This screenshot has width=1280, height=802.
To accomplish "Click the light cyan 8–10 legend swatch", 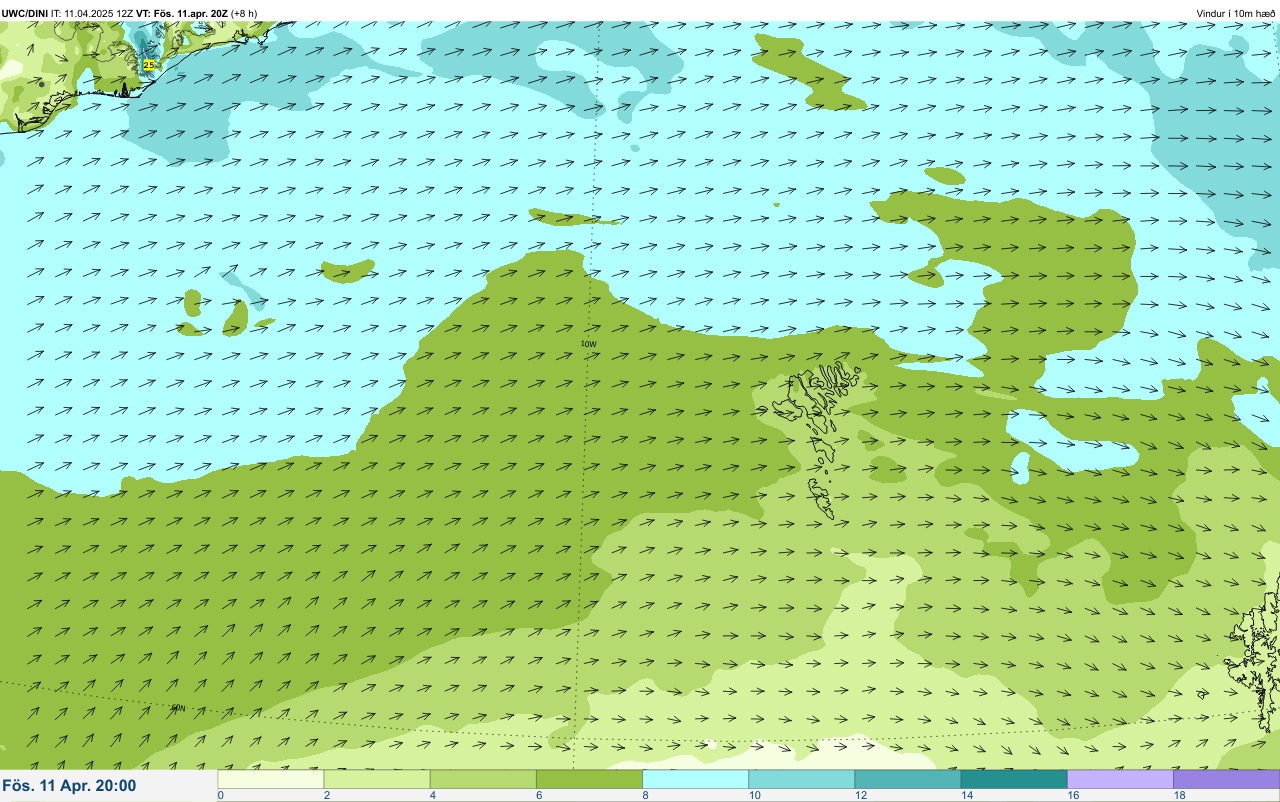I will pyautogui.click(x=695, y=779).
